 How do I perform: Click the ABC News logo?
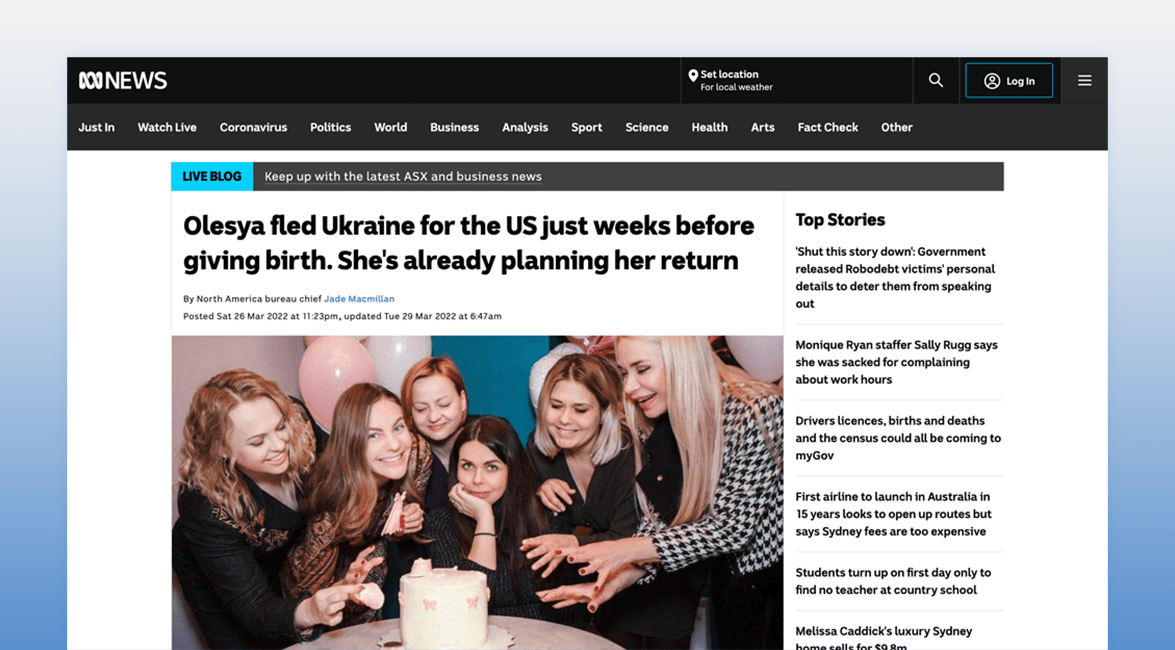point(123,80)
